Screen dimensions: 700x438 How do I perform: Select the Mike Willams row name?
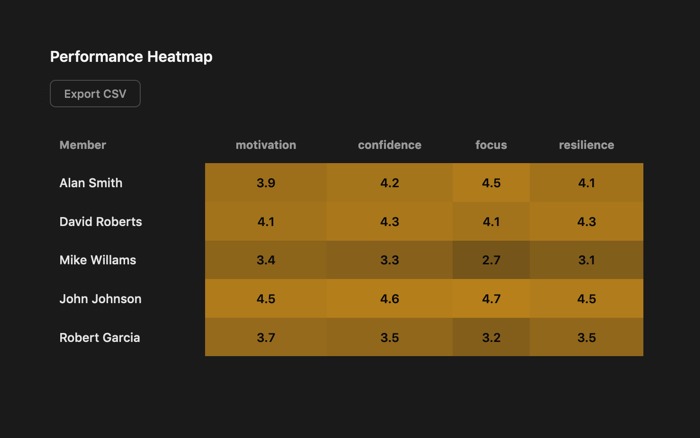coord(97,260)
